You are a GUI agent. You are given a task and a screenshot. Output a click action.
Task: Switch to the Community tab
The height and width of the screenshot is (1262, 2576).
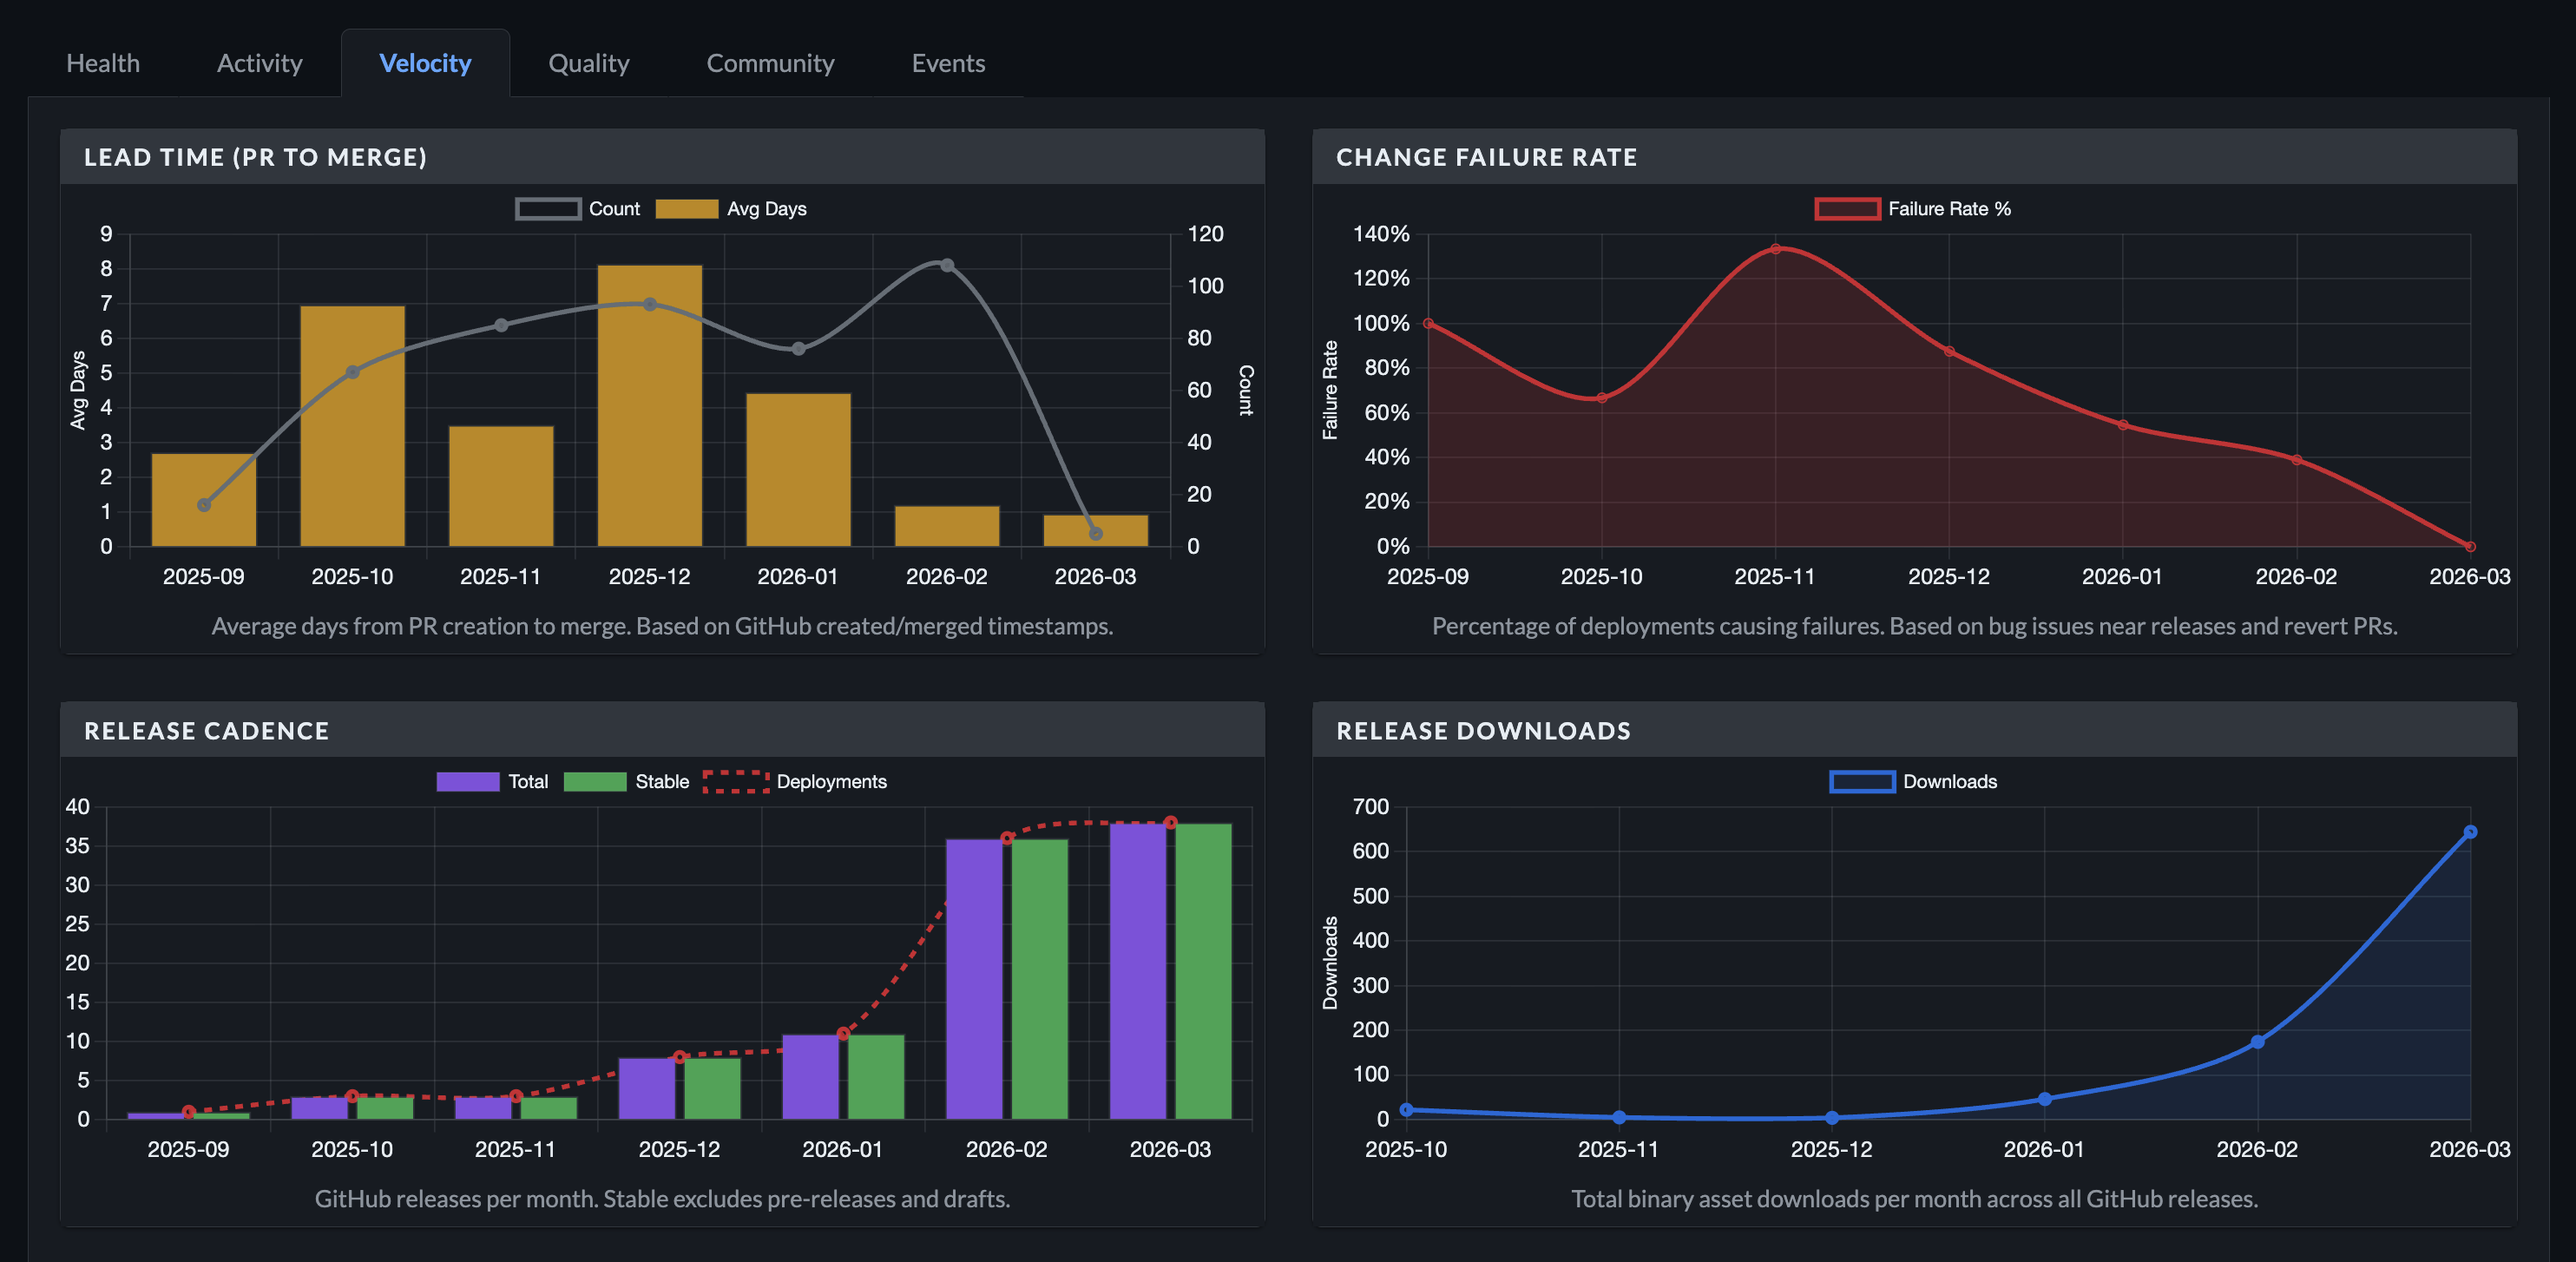coord(770,62)
